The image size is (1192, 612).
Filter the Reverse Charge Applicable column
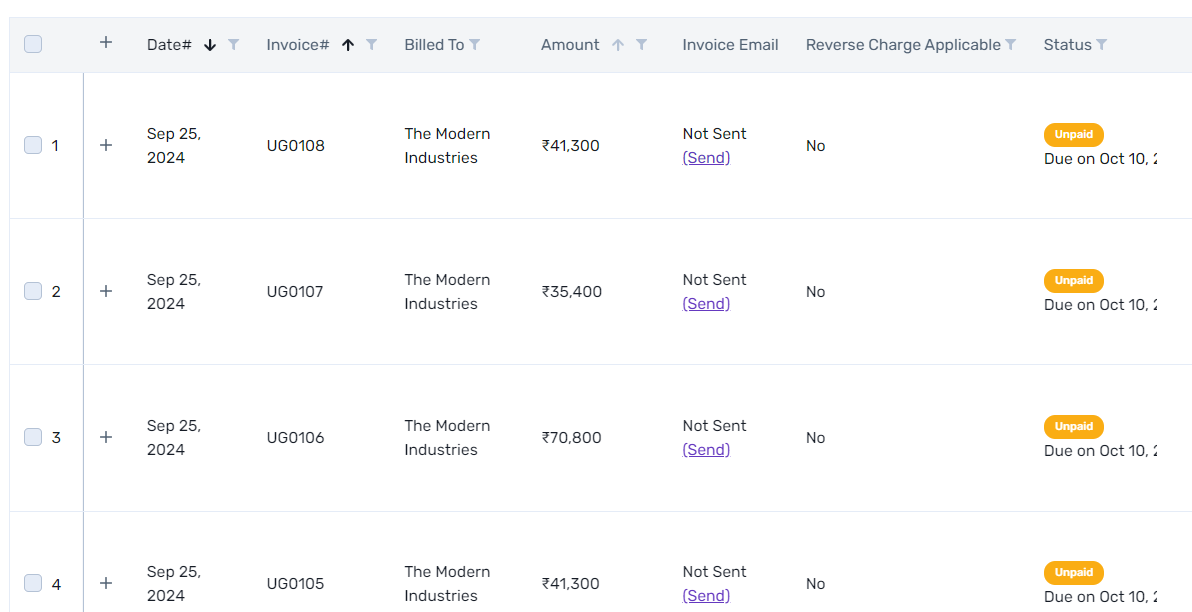1011,45
